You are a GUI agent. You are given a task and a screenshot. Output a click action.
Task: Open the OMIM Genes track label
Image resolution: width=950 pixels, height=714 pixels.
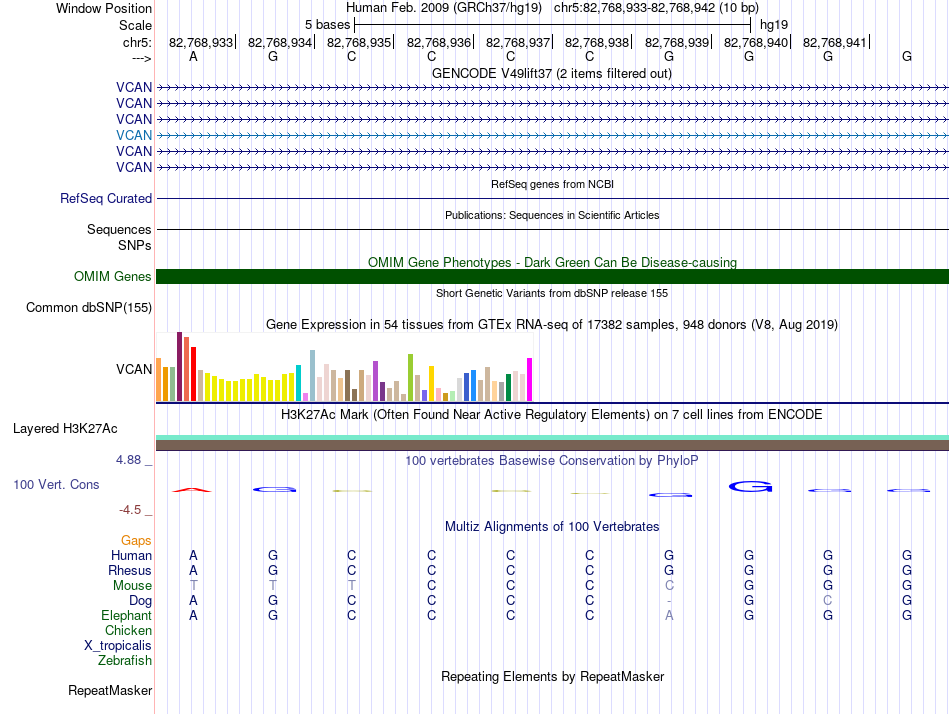tap(113, 277)
